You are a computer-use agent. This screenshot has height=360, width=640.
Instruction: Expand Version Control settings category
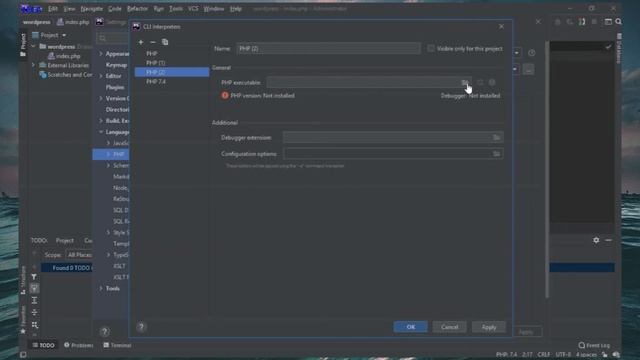pyautogui.click(x=101, y=98)
